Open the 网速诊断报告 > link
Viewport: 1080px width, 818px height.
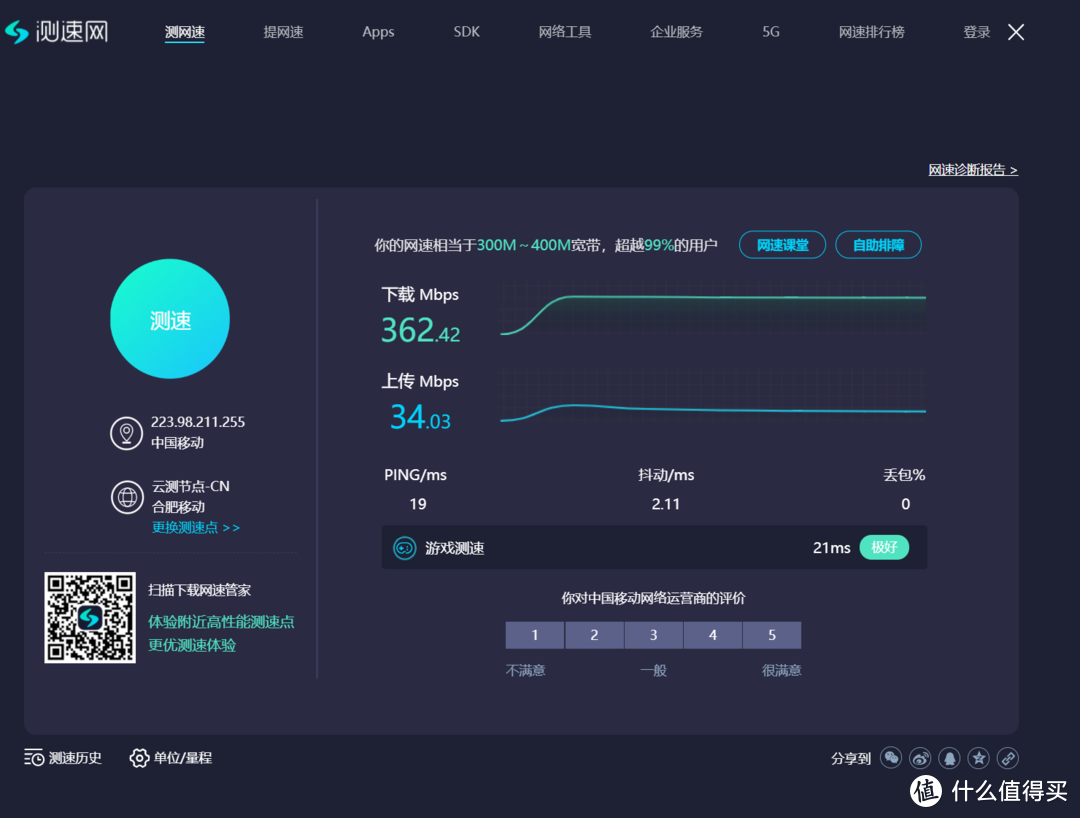pyautogui.click(x=972, y=170)
